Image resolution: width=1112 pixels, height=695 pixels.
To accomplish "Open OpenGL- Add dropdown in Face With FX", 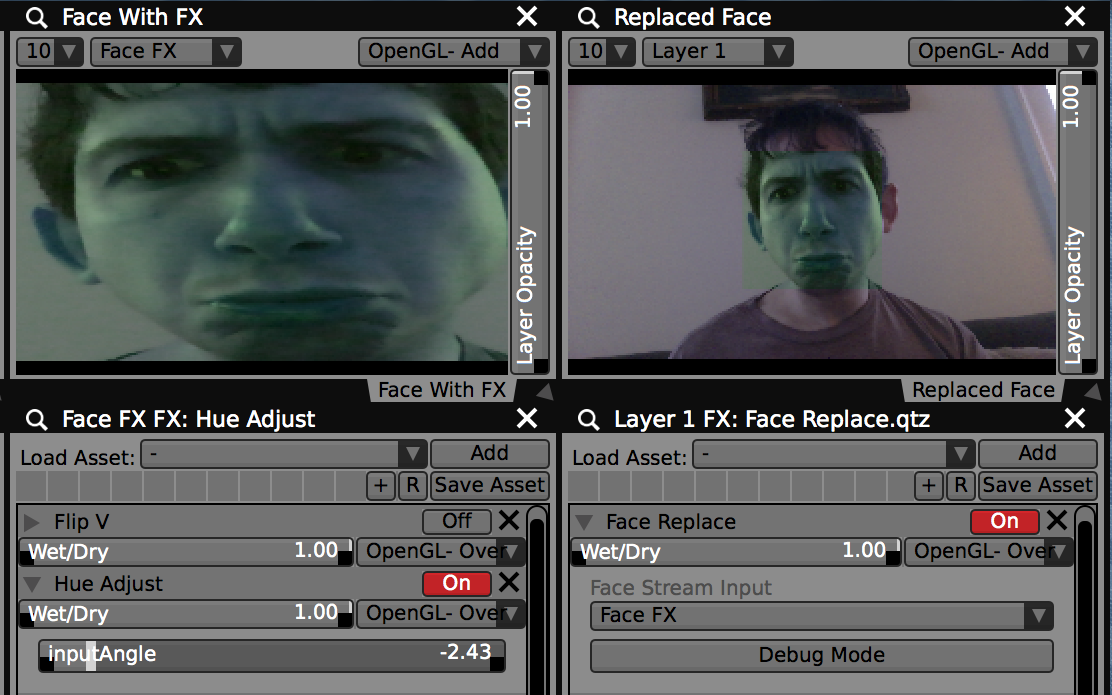I will pyautogui.click(x=453, y=52).
